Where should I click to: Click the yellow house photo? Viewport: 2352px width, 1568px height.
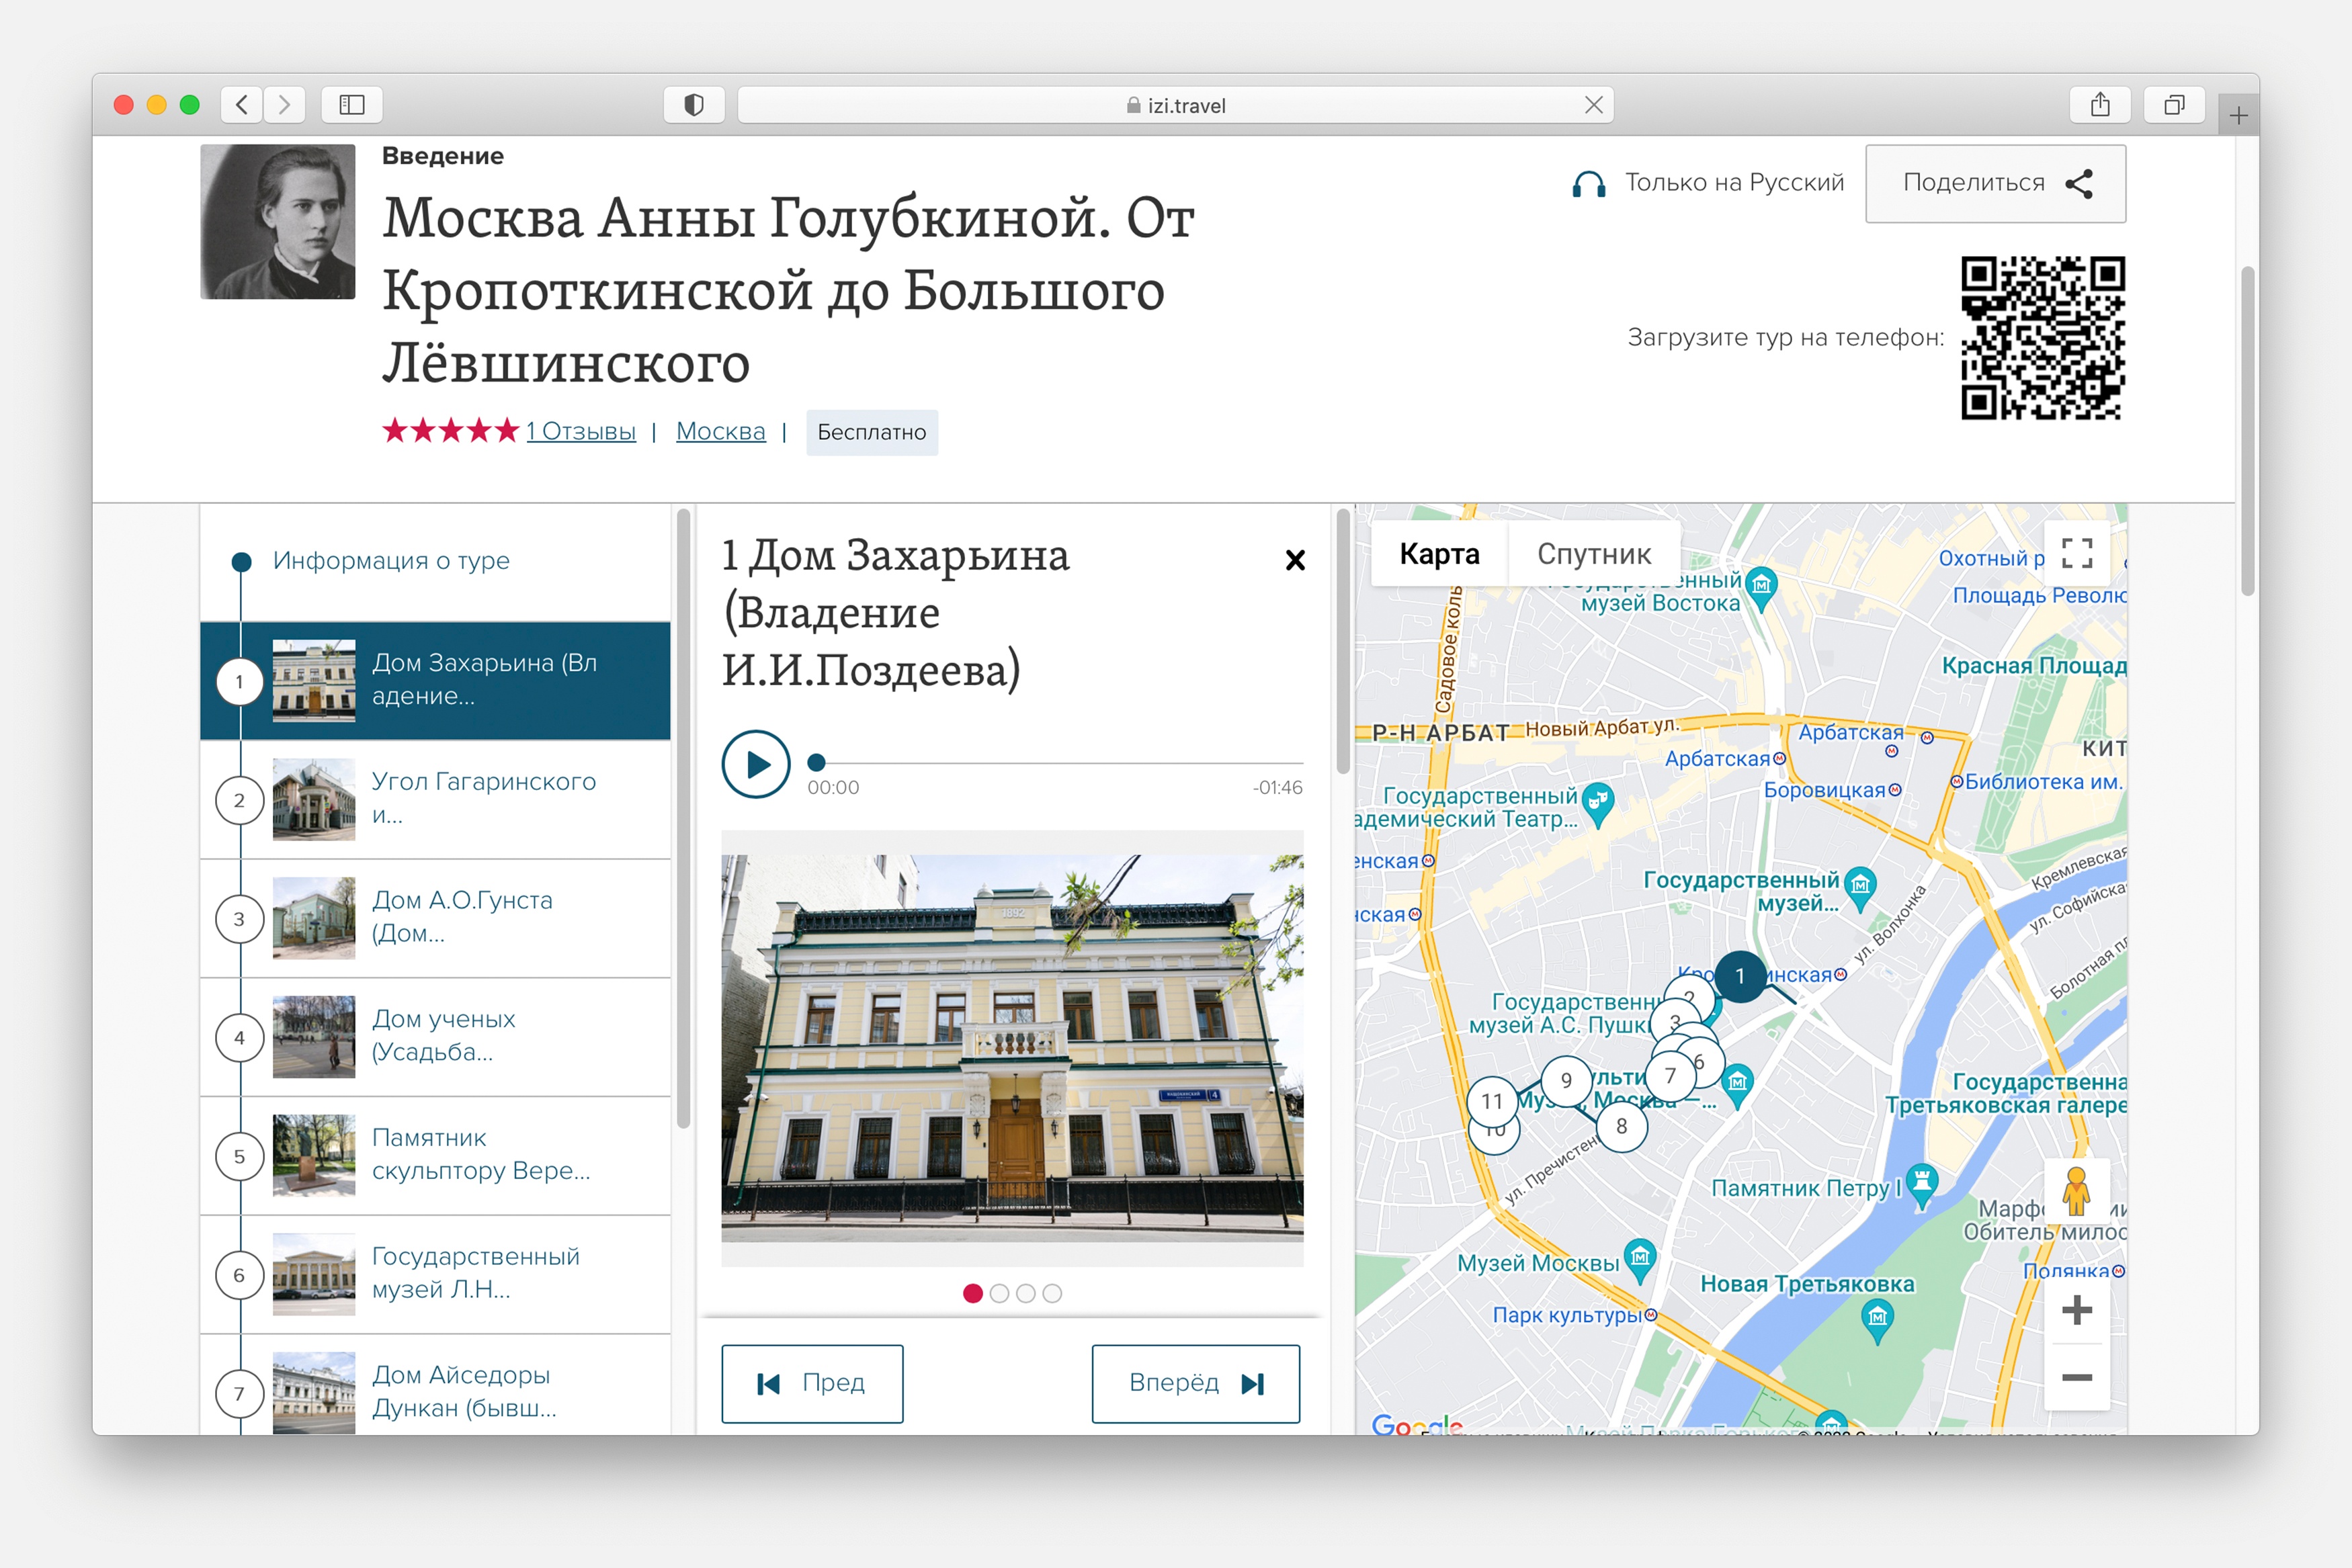(1012, 1048)
